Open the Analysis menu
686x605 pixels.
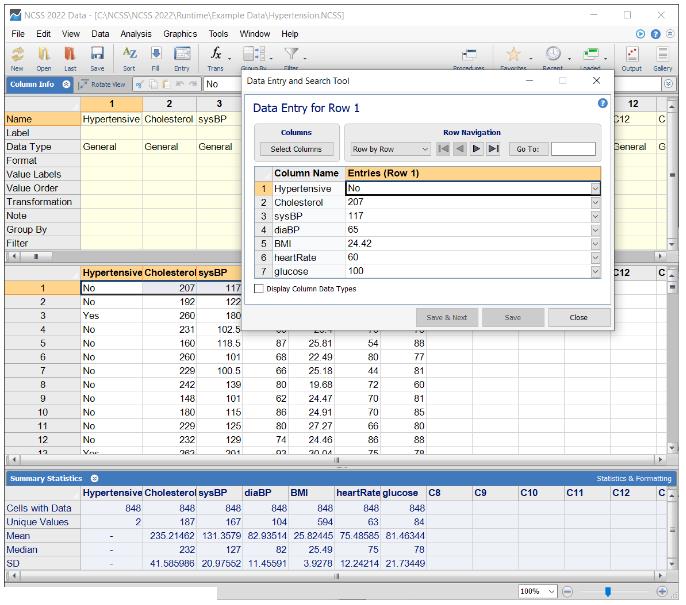click(x=136, y=34)
